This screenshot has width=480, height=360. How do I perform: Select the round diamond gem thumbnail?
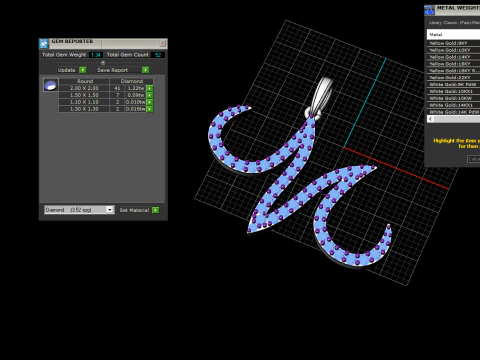point(51,85)
